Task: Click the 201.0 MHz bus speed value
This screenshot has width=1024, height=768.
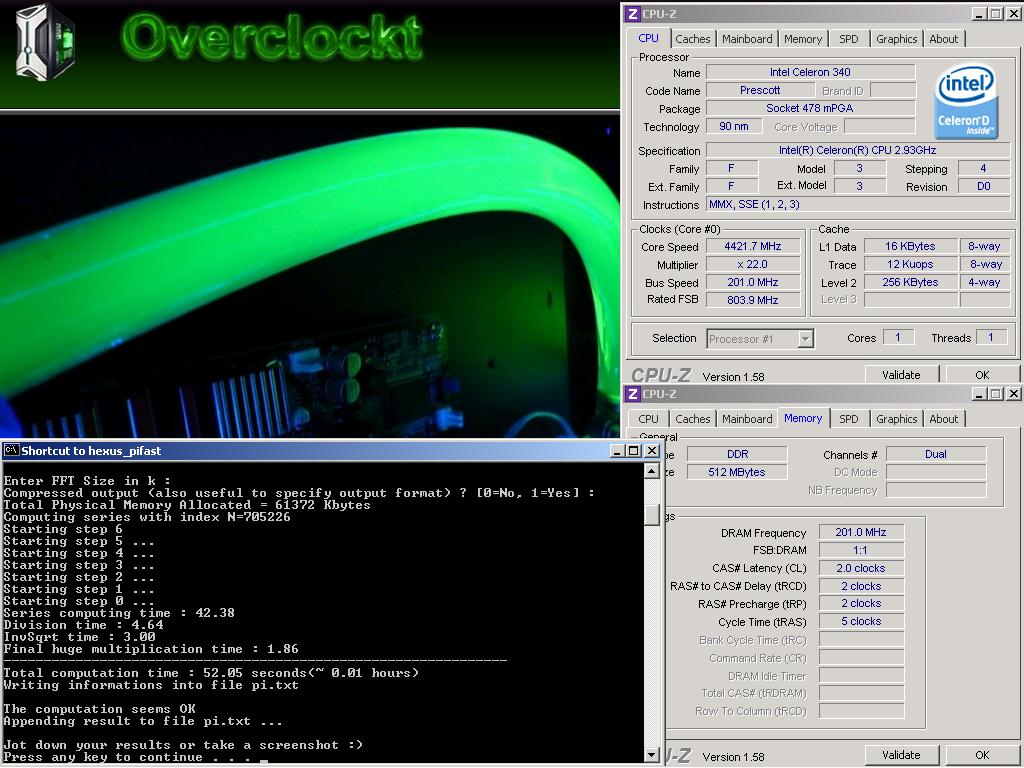Action: click(x=753, y=282)
